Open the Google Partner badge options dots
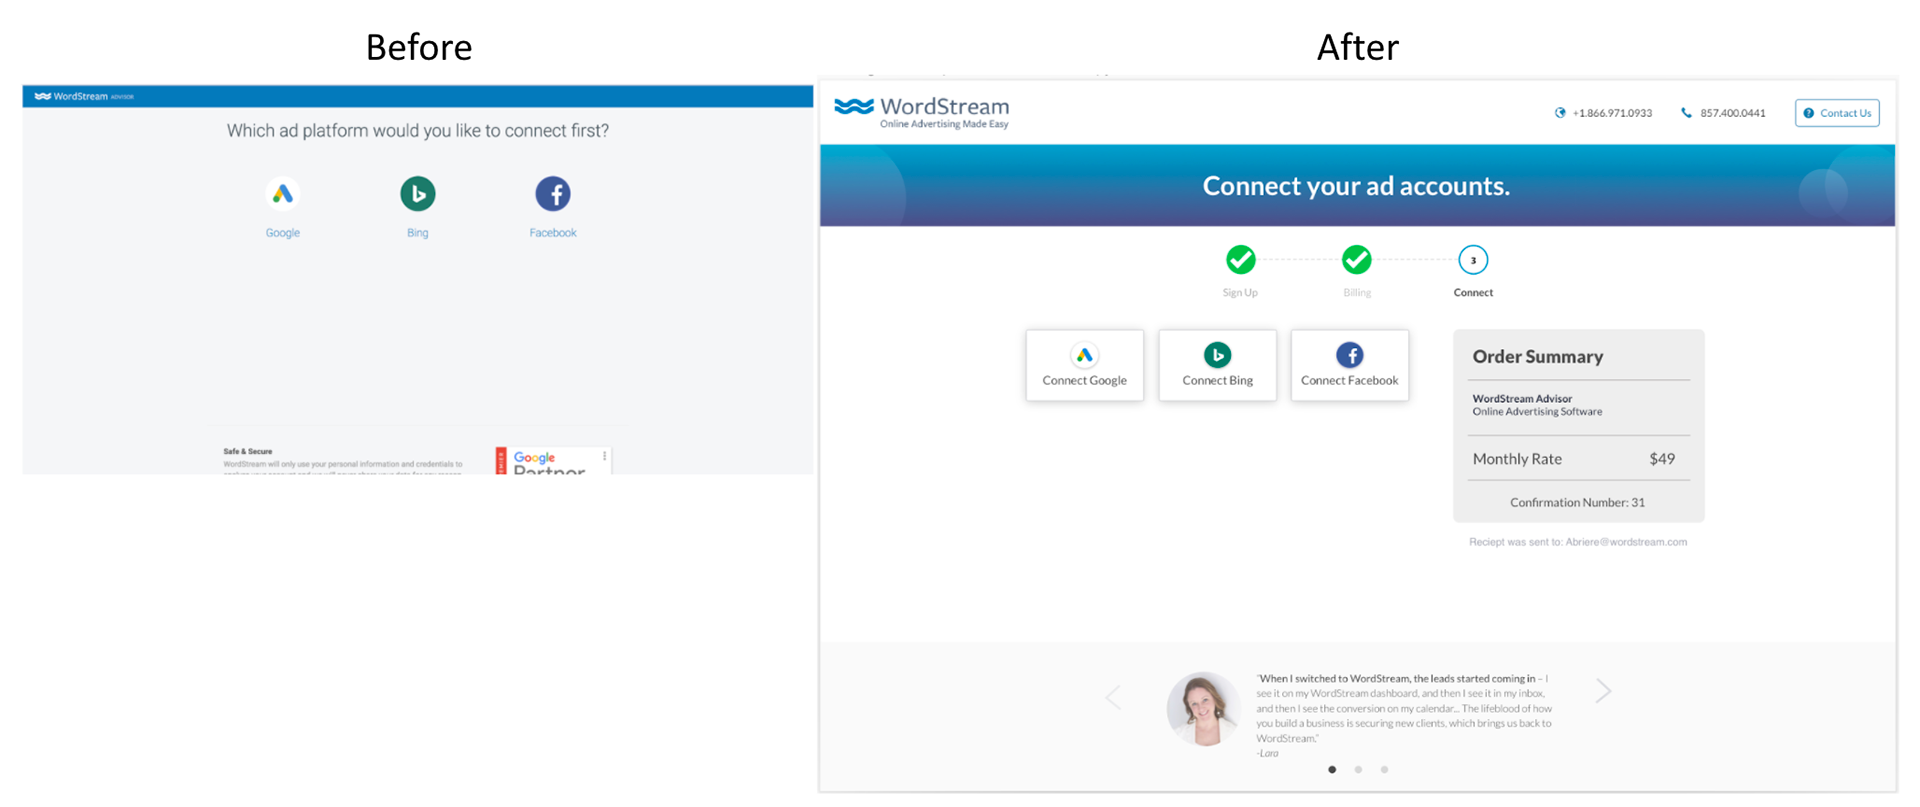This screenshot has height=807, width=1920. [x=604, y=456]
